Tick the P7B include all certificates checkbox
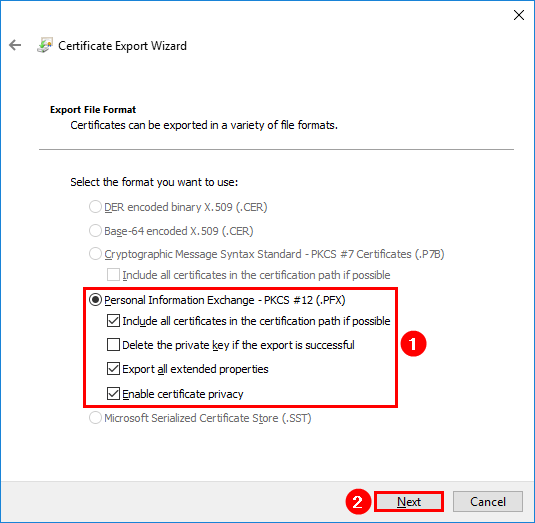The width and height of the screenshot is (535, 523). coord(113,275)
